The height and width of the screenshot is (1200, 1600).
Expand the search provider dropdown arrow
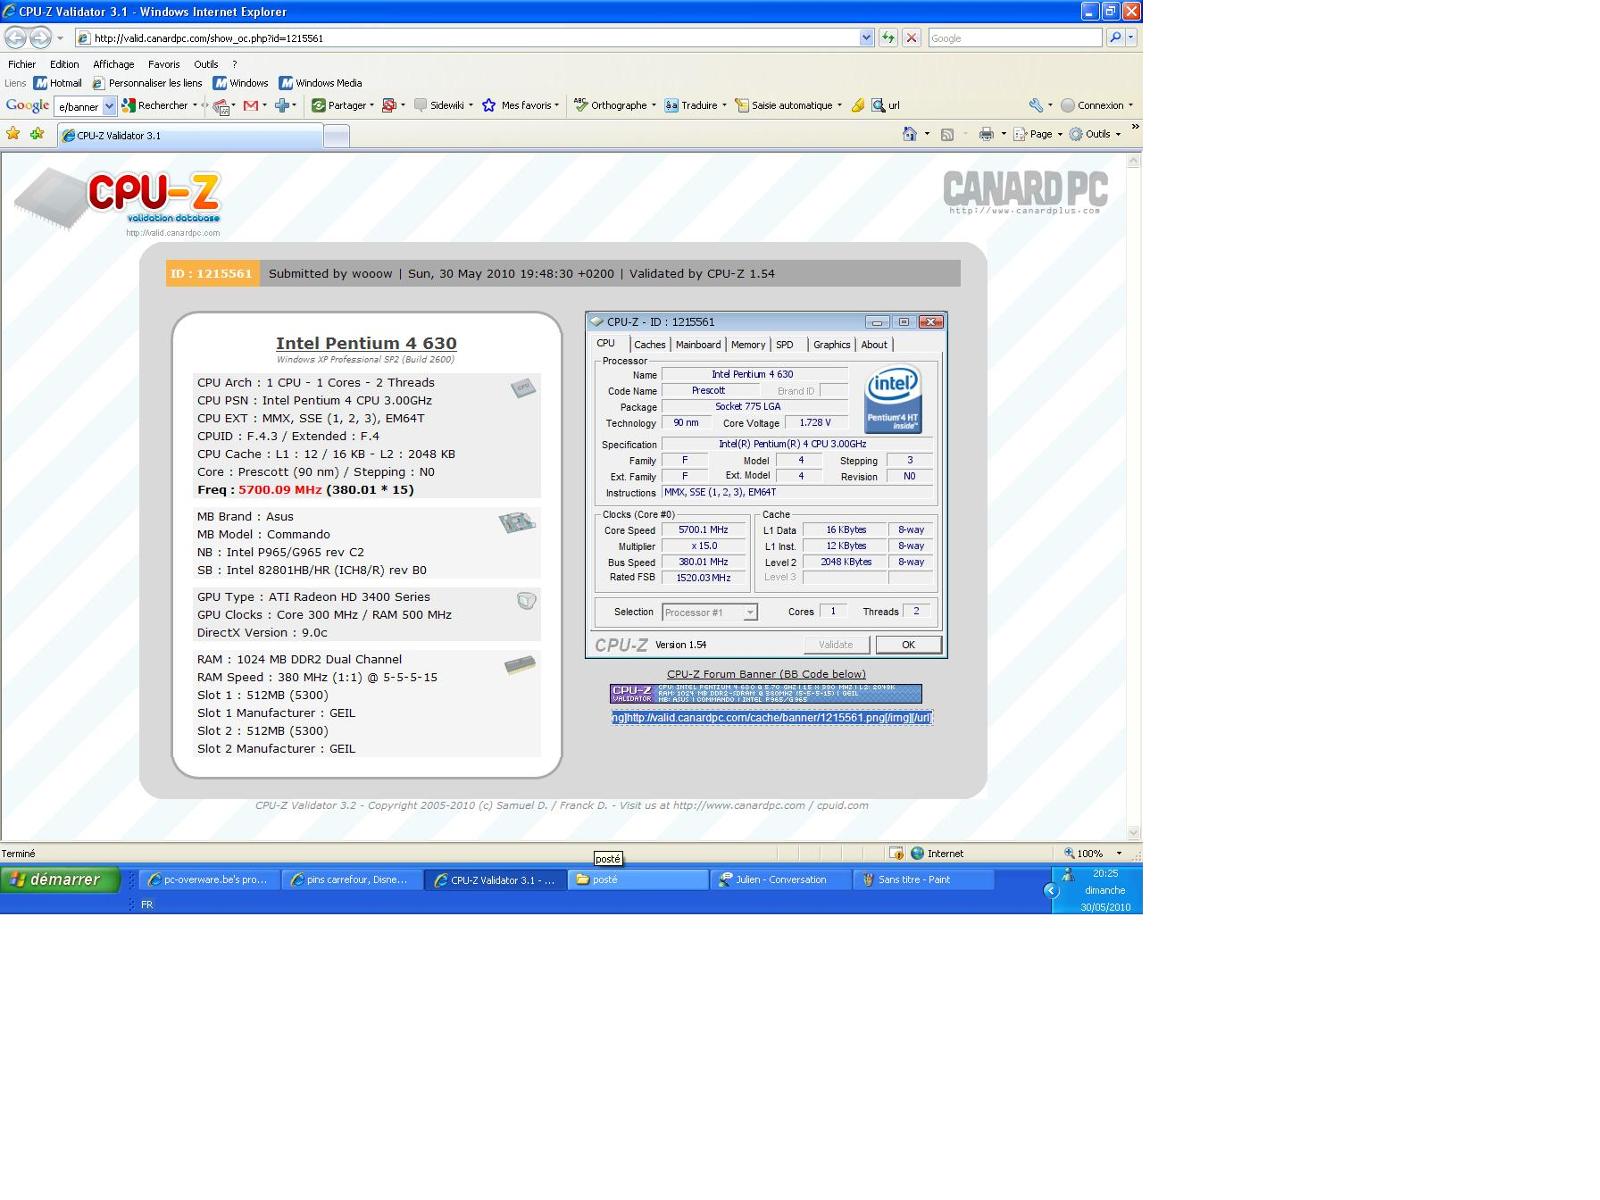(x=1131, y=38)
